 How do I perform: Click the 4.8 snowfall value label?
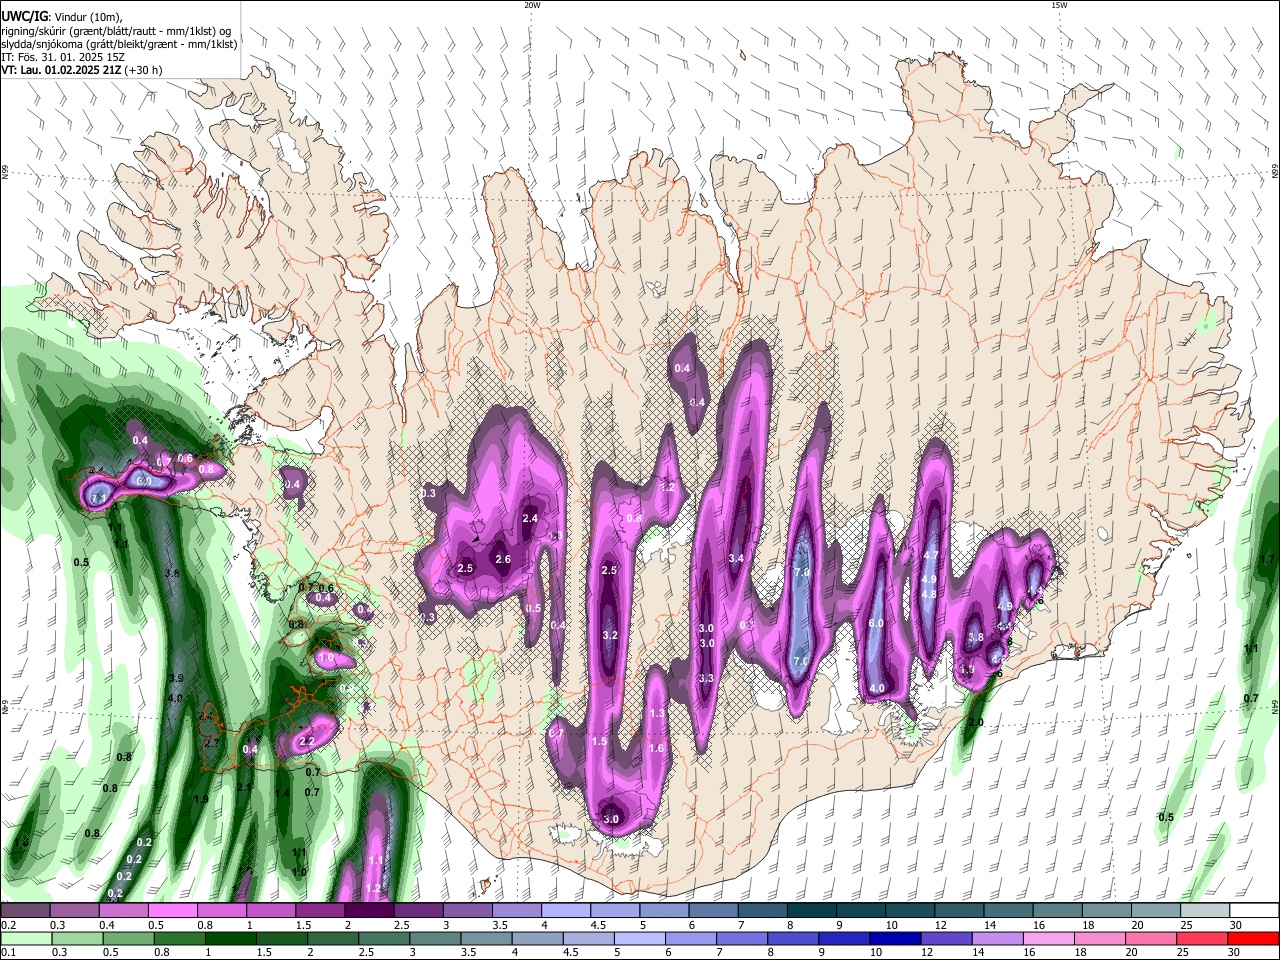click(929, 594)
